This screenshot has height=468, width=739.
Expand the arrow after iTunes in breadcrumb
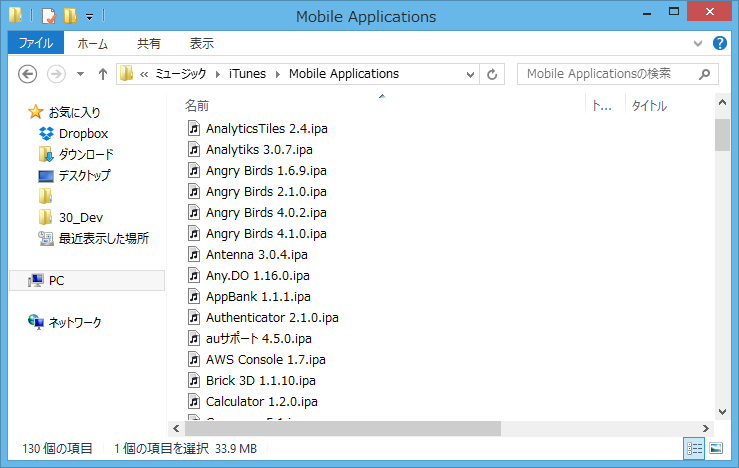pos(278,74)
